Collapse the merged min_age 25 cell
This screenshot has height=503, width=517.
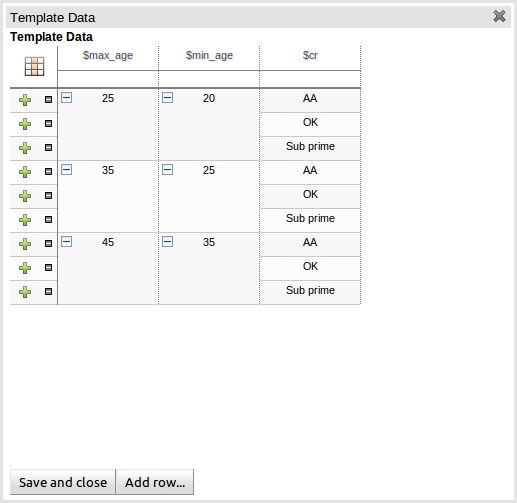tap(168, 170)
